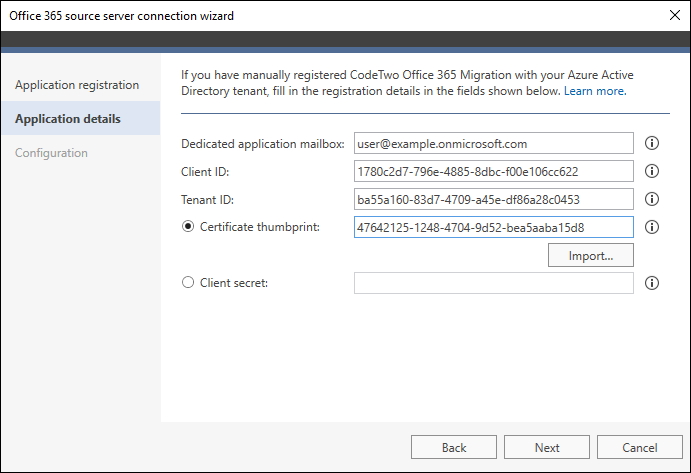The width and height of the screenshot is (691, 473).
Task: Click the Import... button
Action: (591, 255)
